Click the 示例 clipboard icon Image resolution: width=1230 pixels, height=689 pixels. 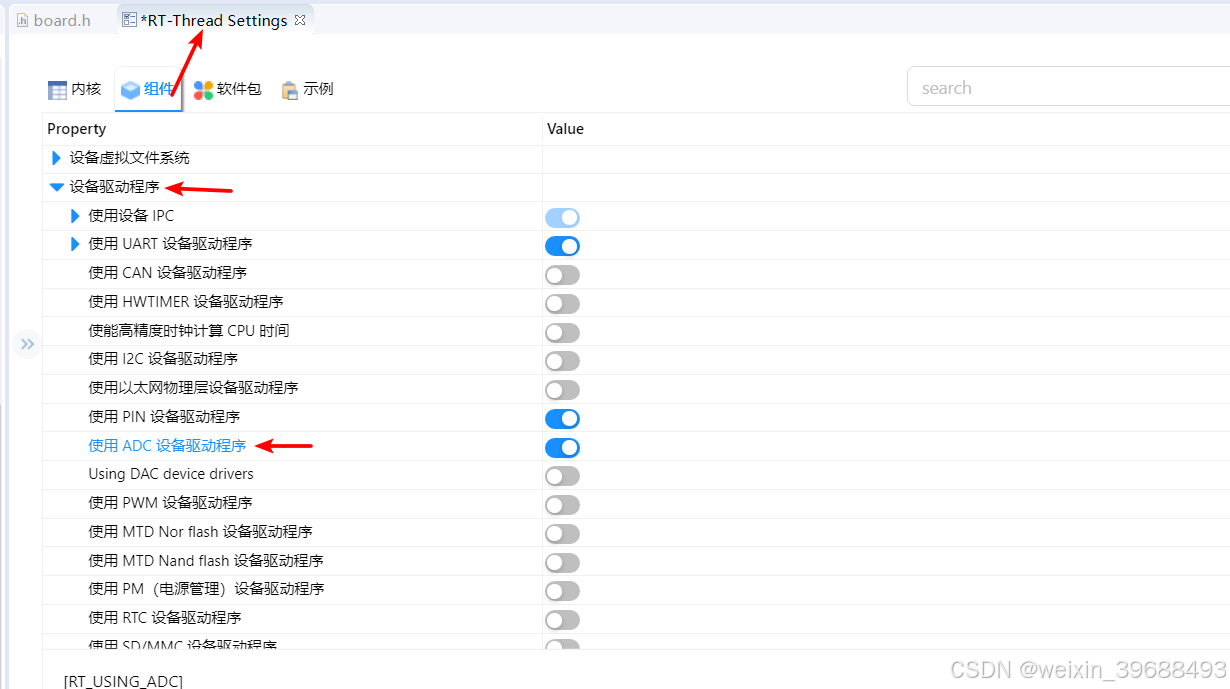pyautogui.click(x=290, y=90)
